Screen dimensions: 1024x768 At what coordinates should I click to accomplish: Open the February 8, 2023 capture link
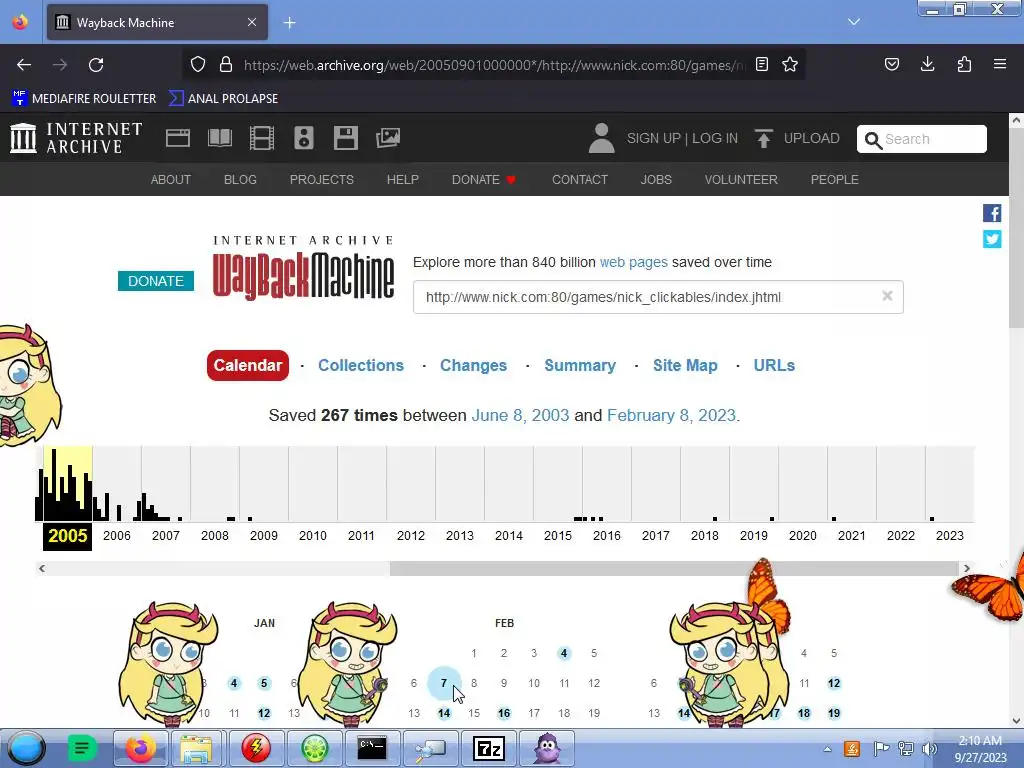pos(671,415)
